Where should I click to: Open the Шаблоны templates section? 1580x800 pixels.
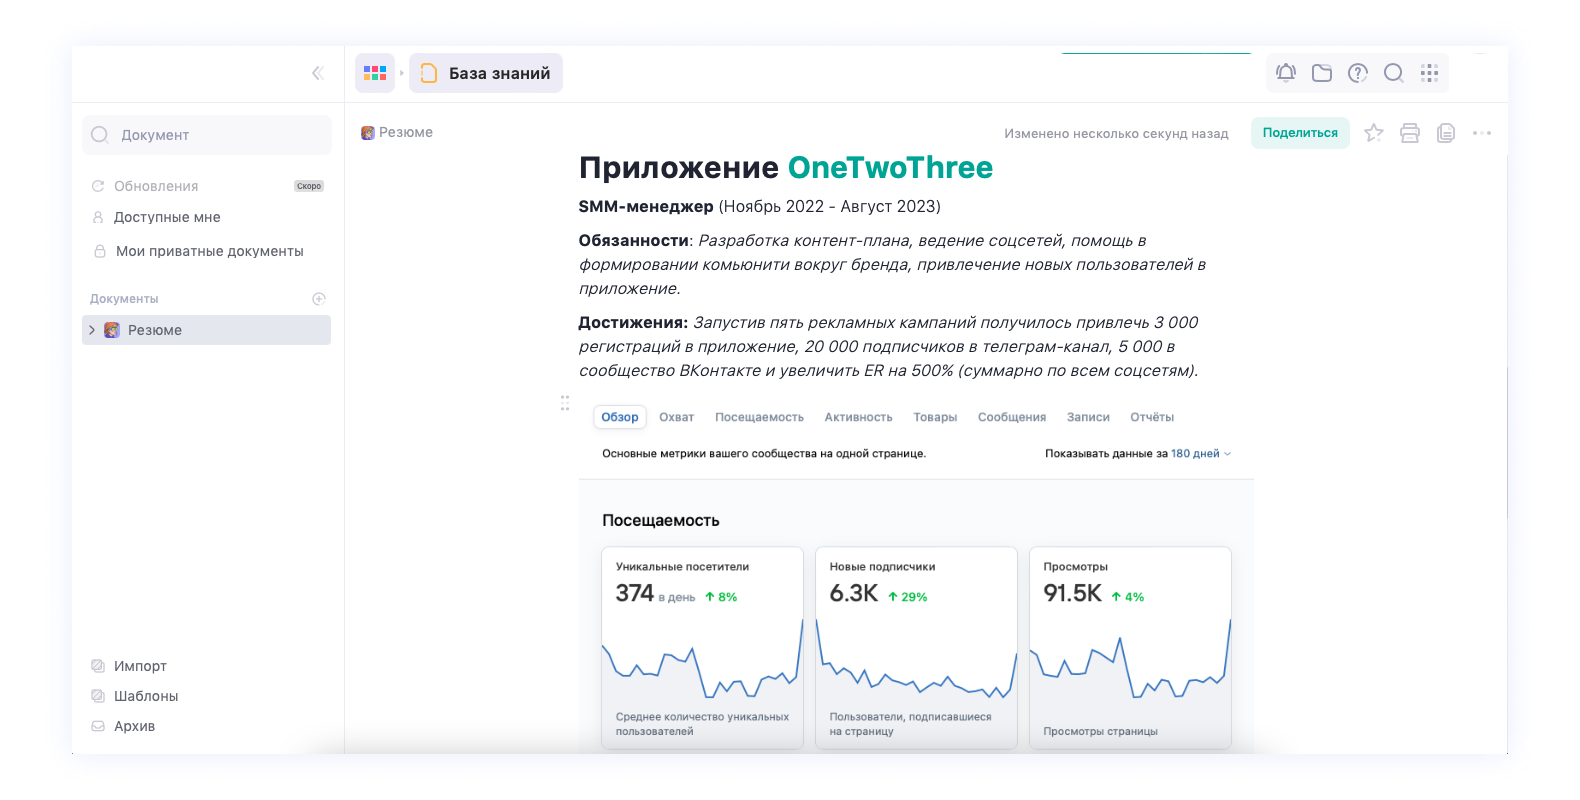pos(145,696)
